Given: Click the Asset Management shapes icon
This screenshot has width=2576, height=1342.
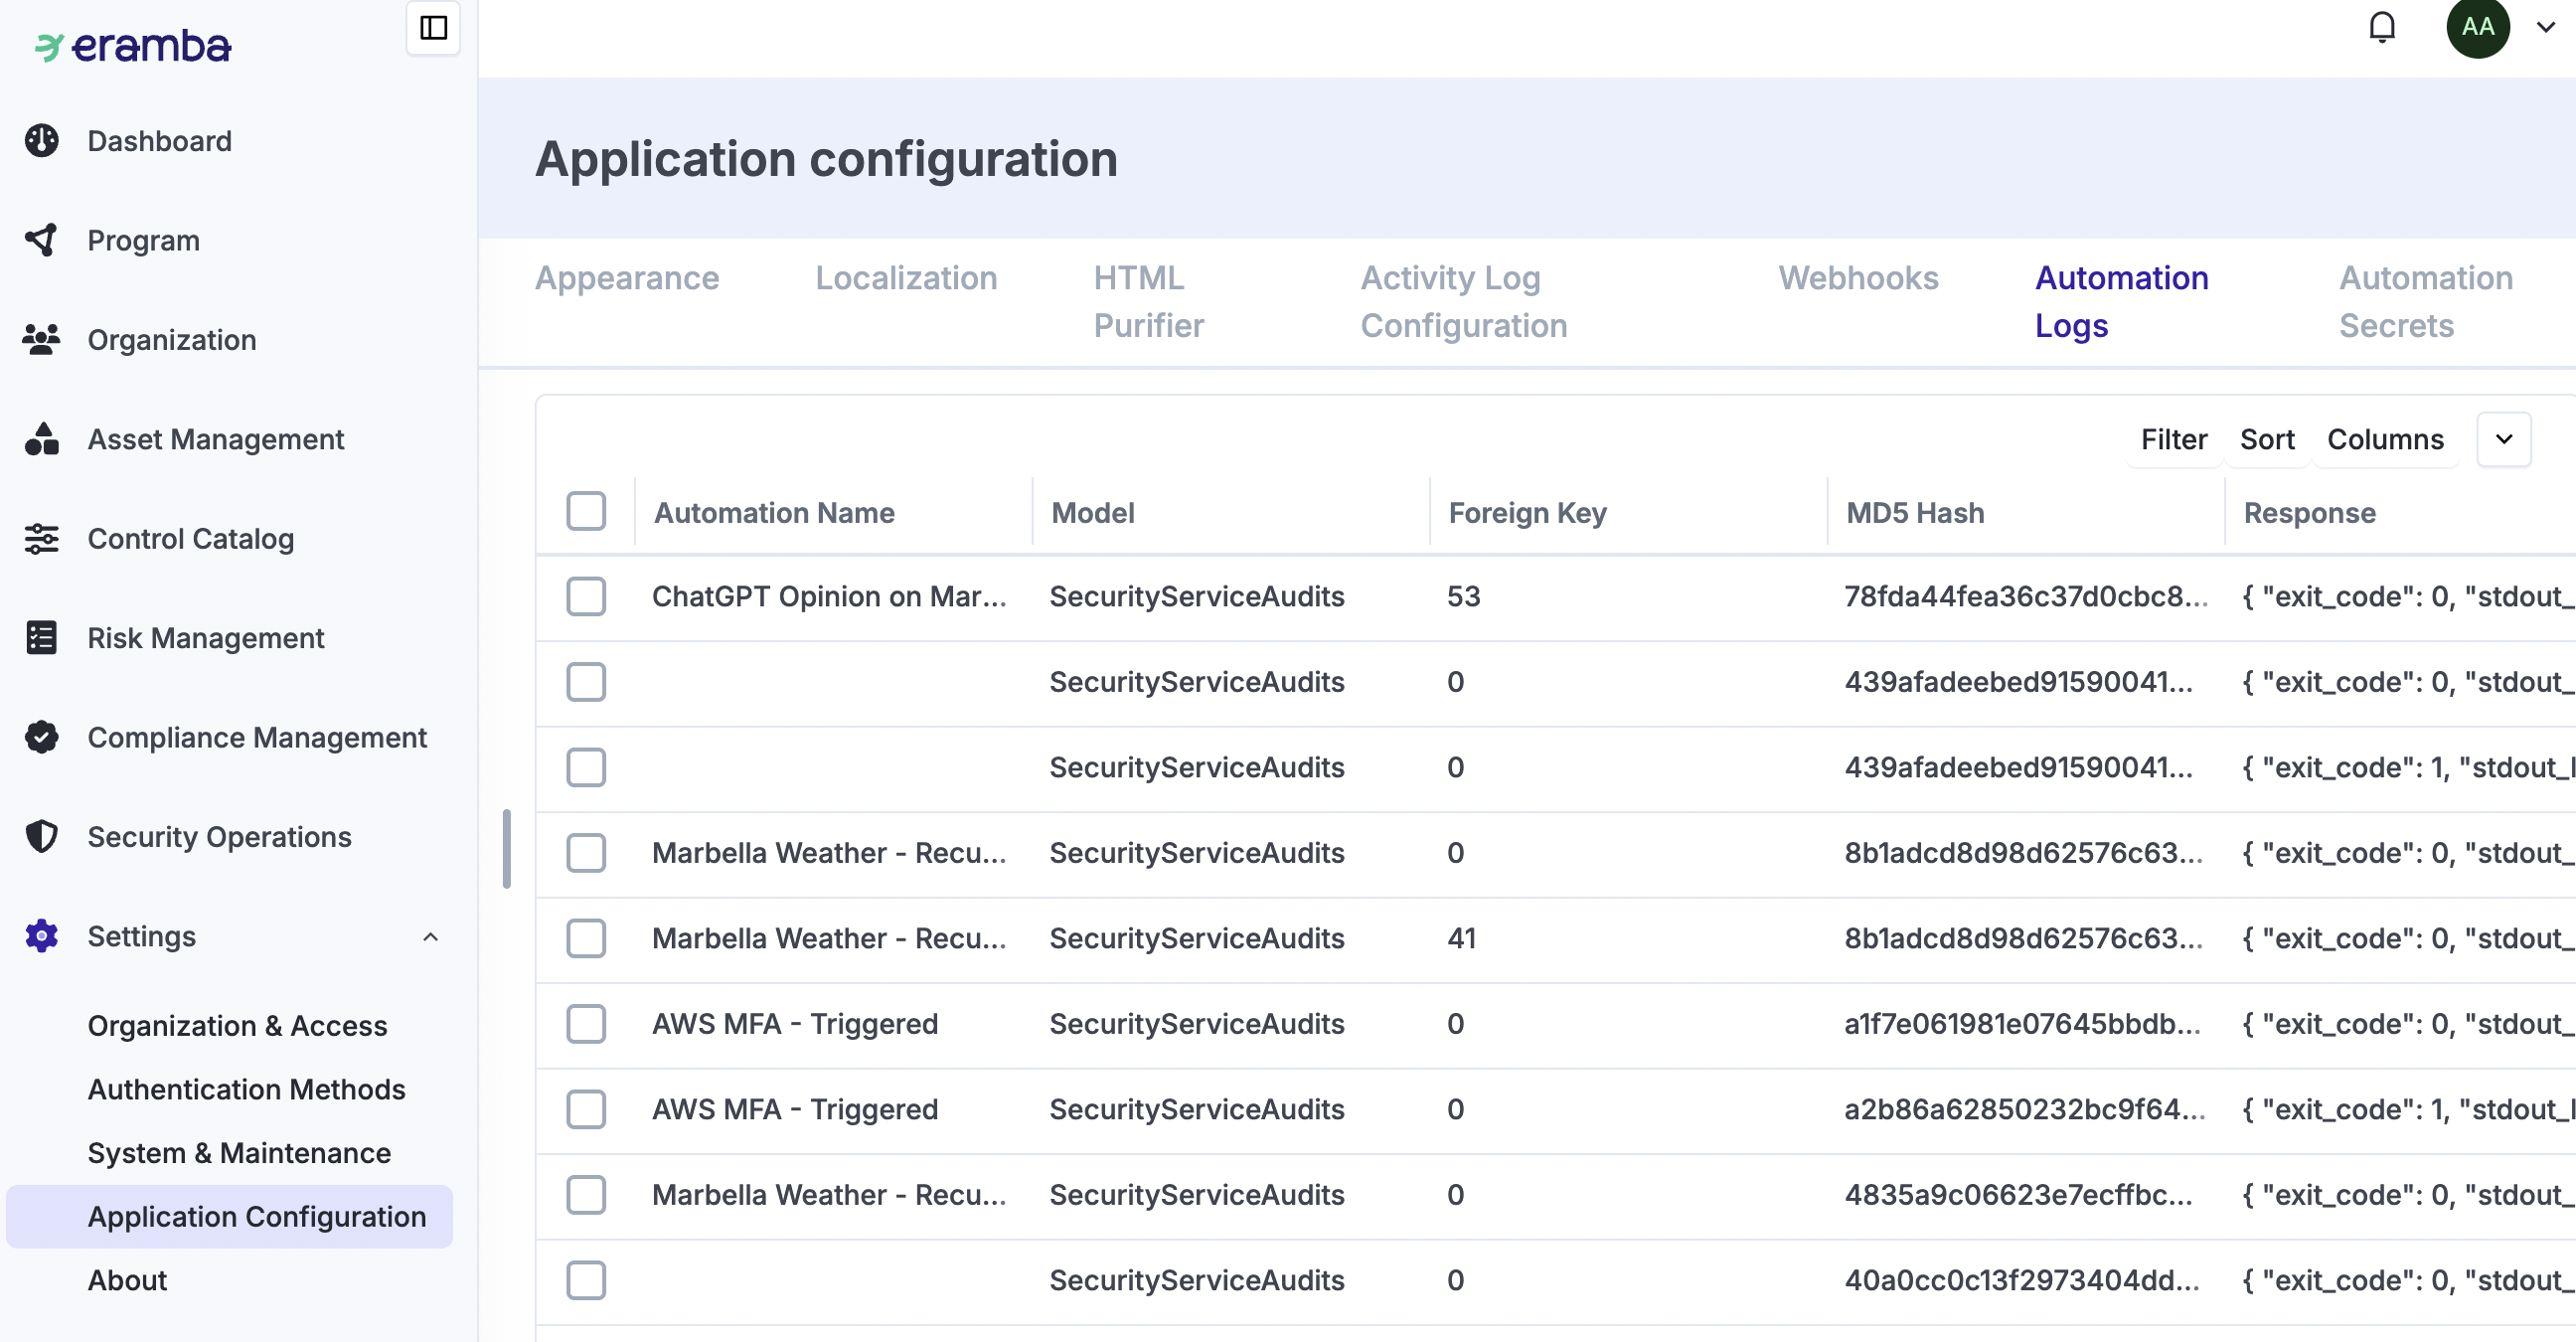Looking at the screenshot, I should [41, 439].
